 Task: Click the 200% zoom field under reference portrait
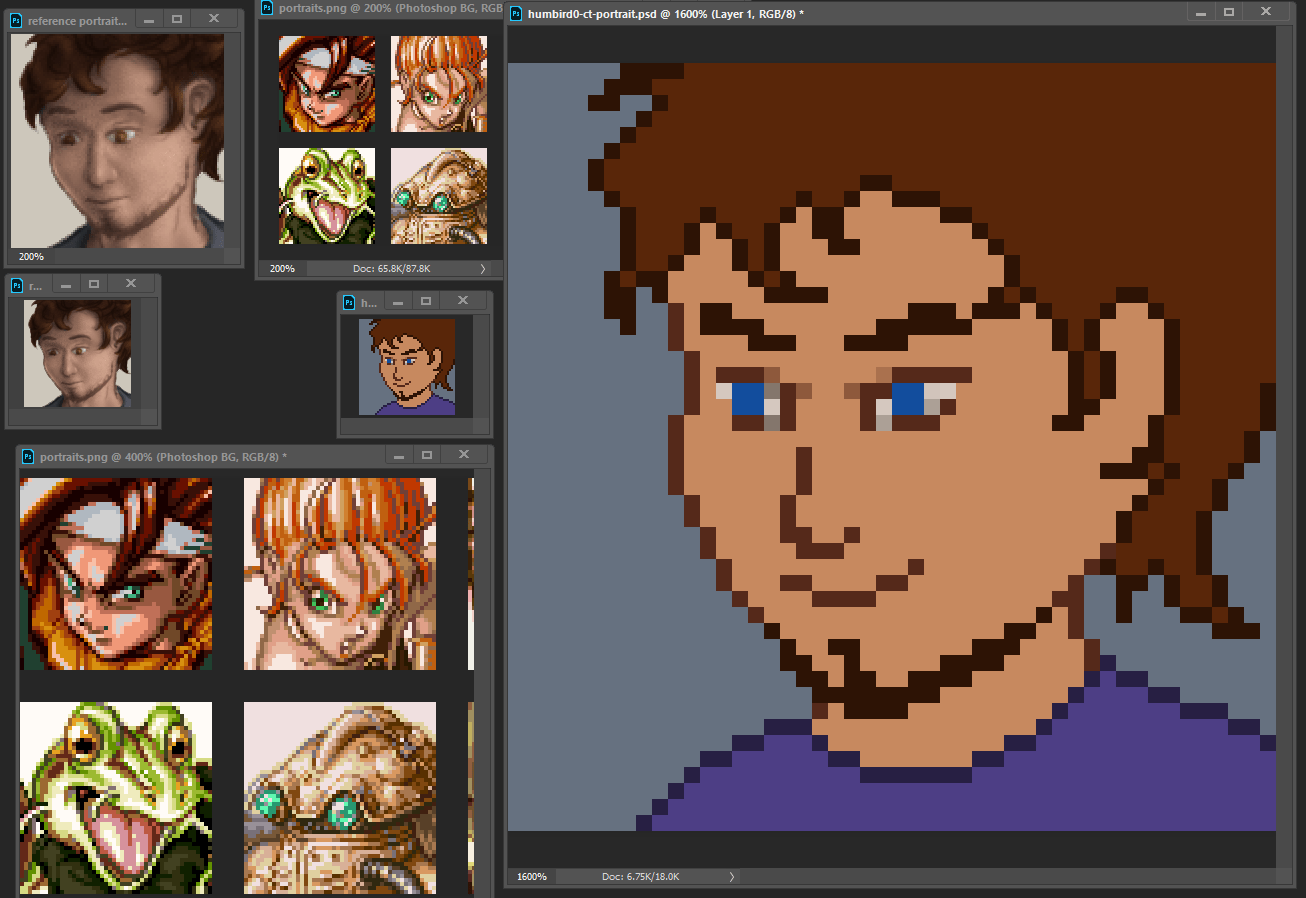pos(31,257)
